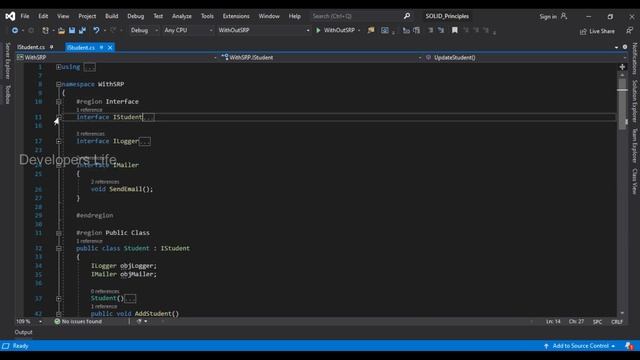Click the No issues found checkmark icon
This screenshot has height=360, width=640.
tap(57, 321)
